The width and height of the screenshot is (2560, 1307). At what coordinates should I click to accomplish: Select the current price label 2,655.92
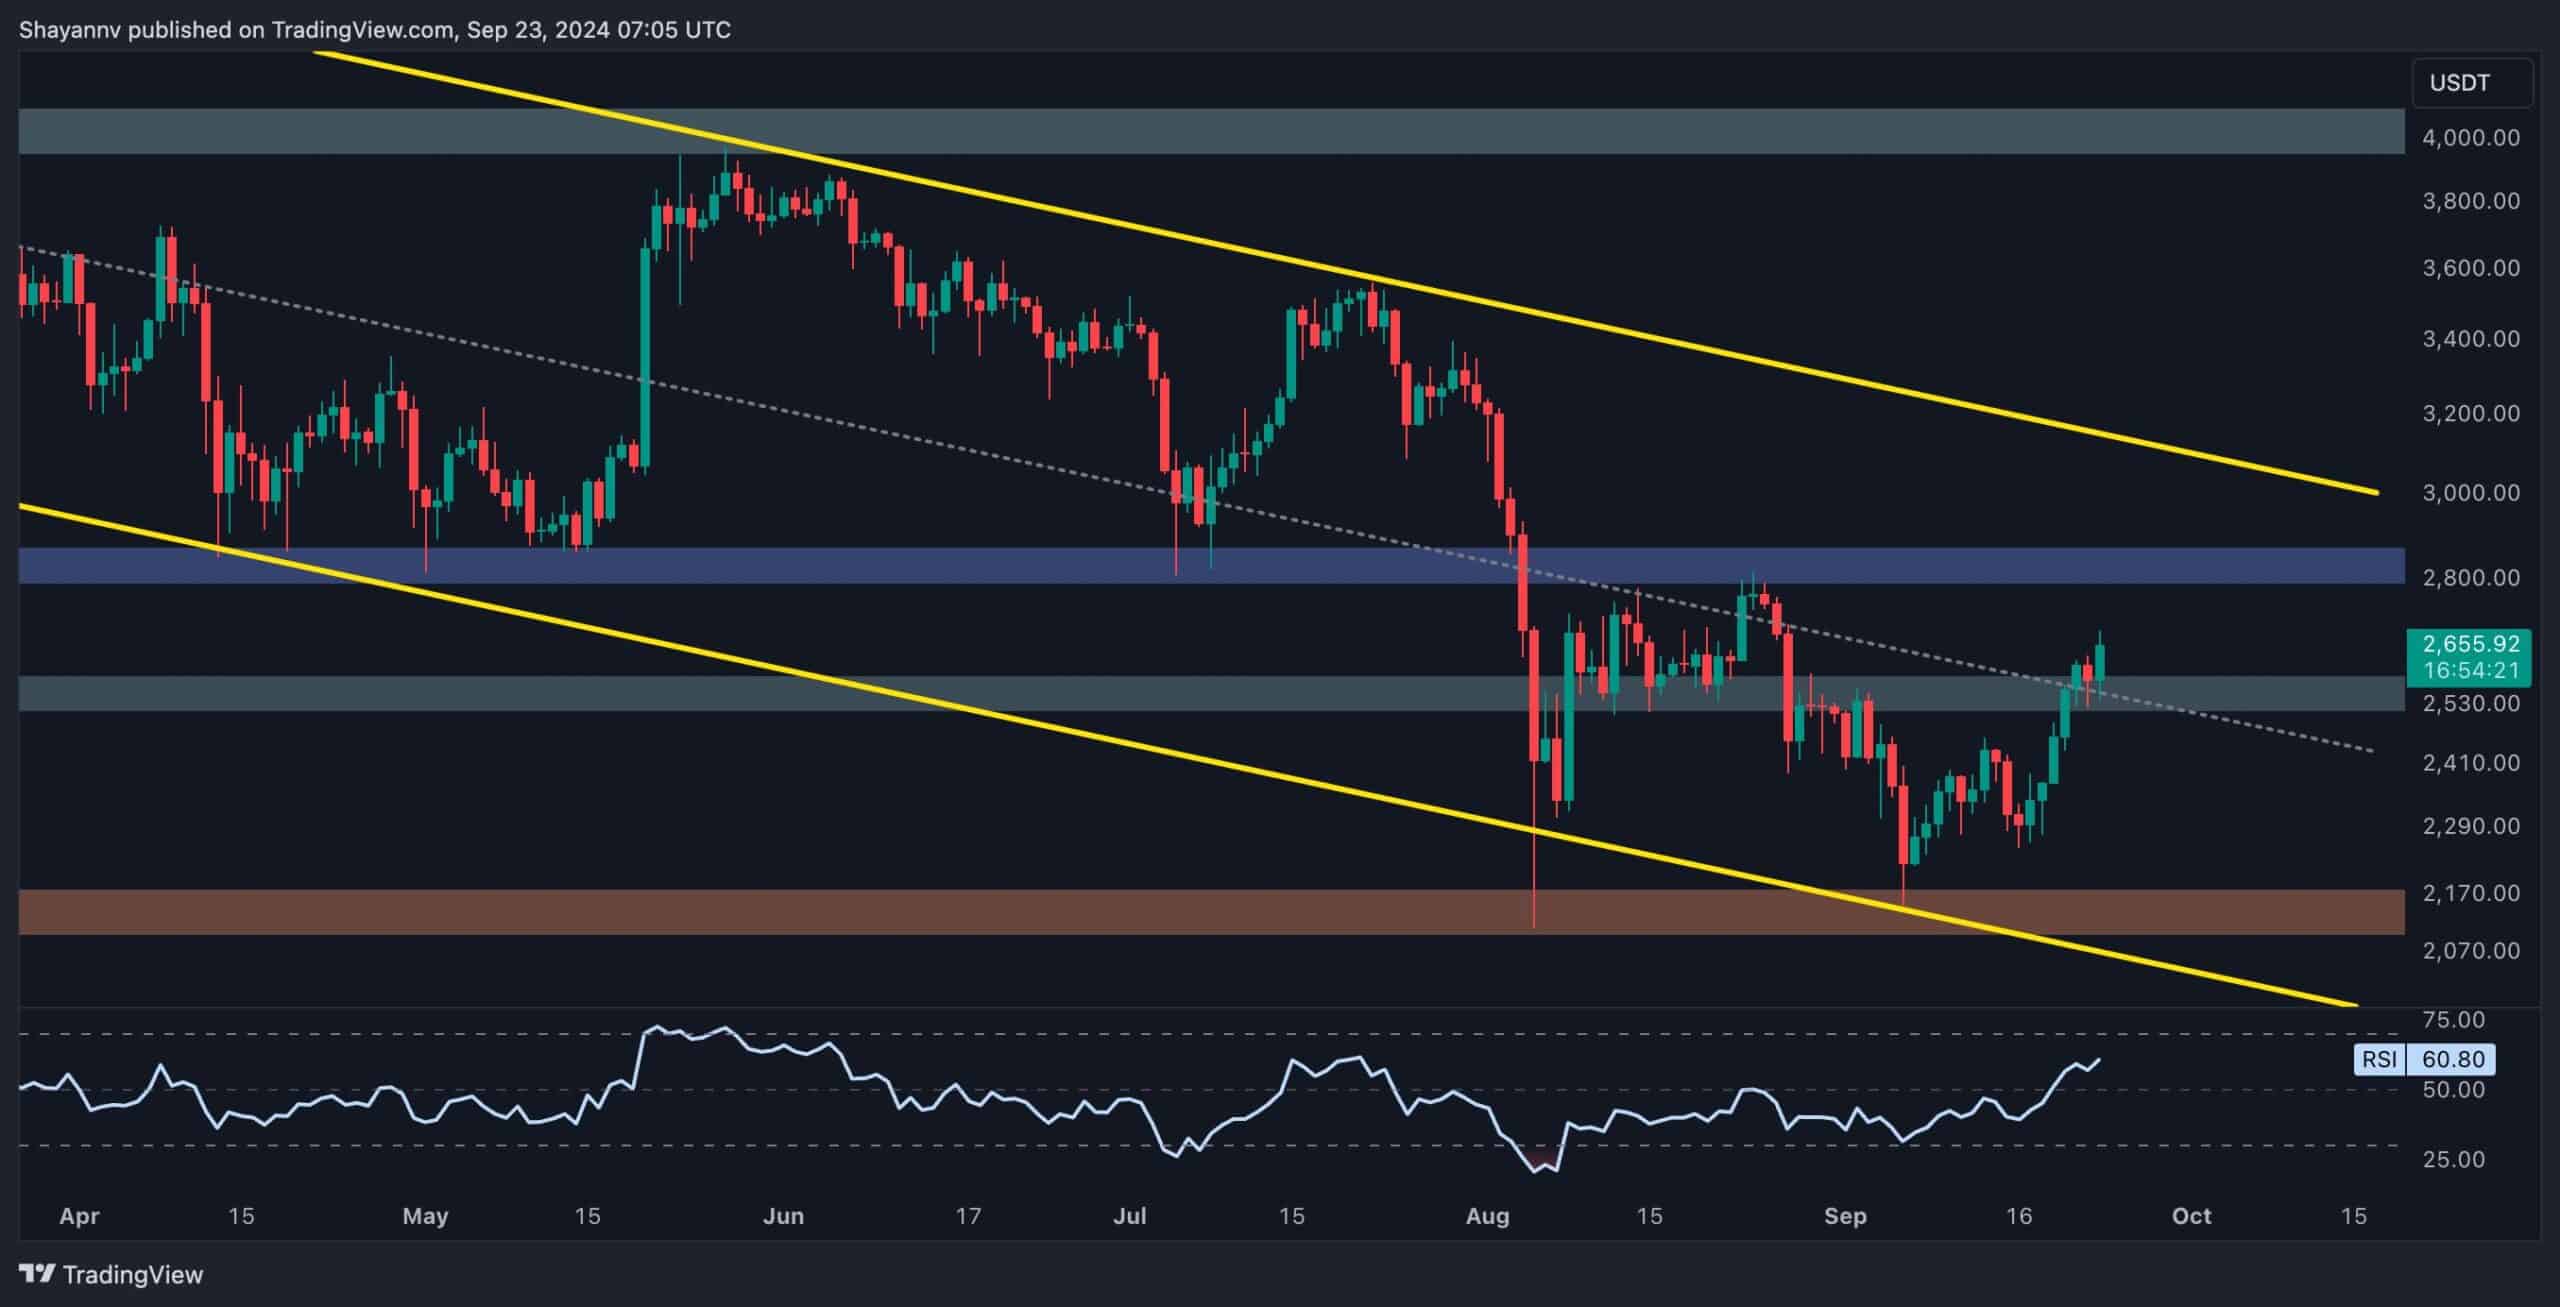click(2469, 645)
